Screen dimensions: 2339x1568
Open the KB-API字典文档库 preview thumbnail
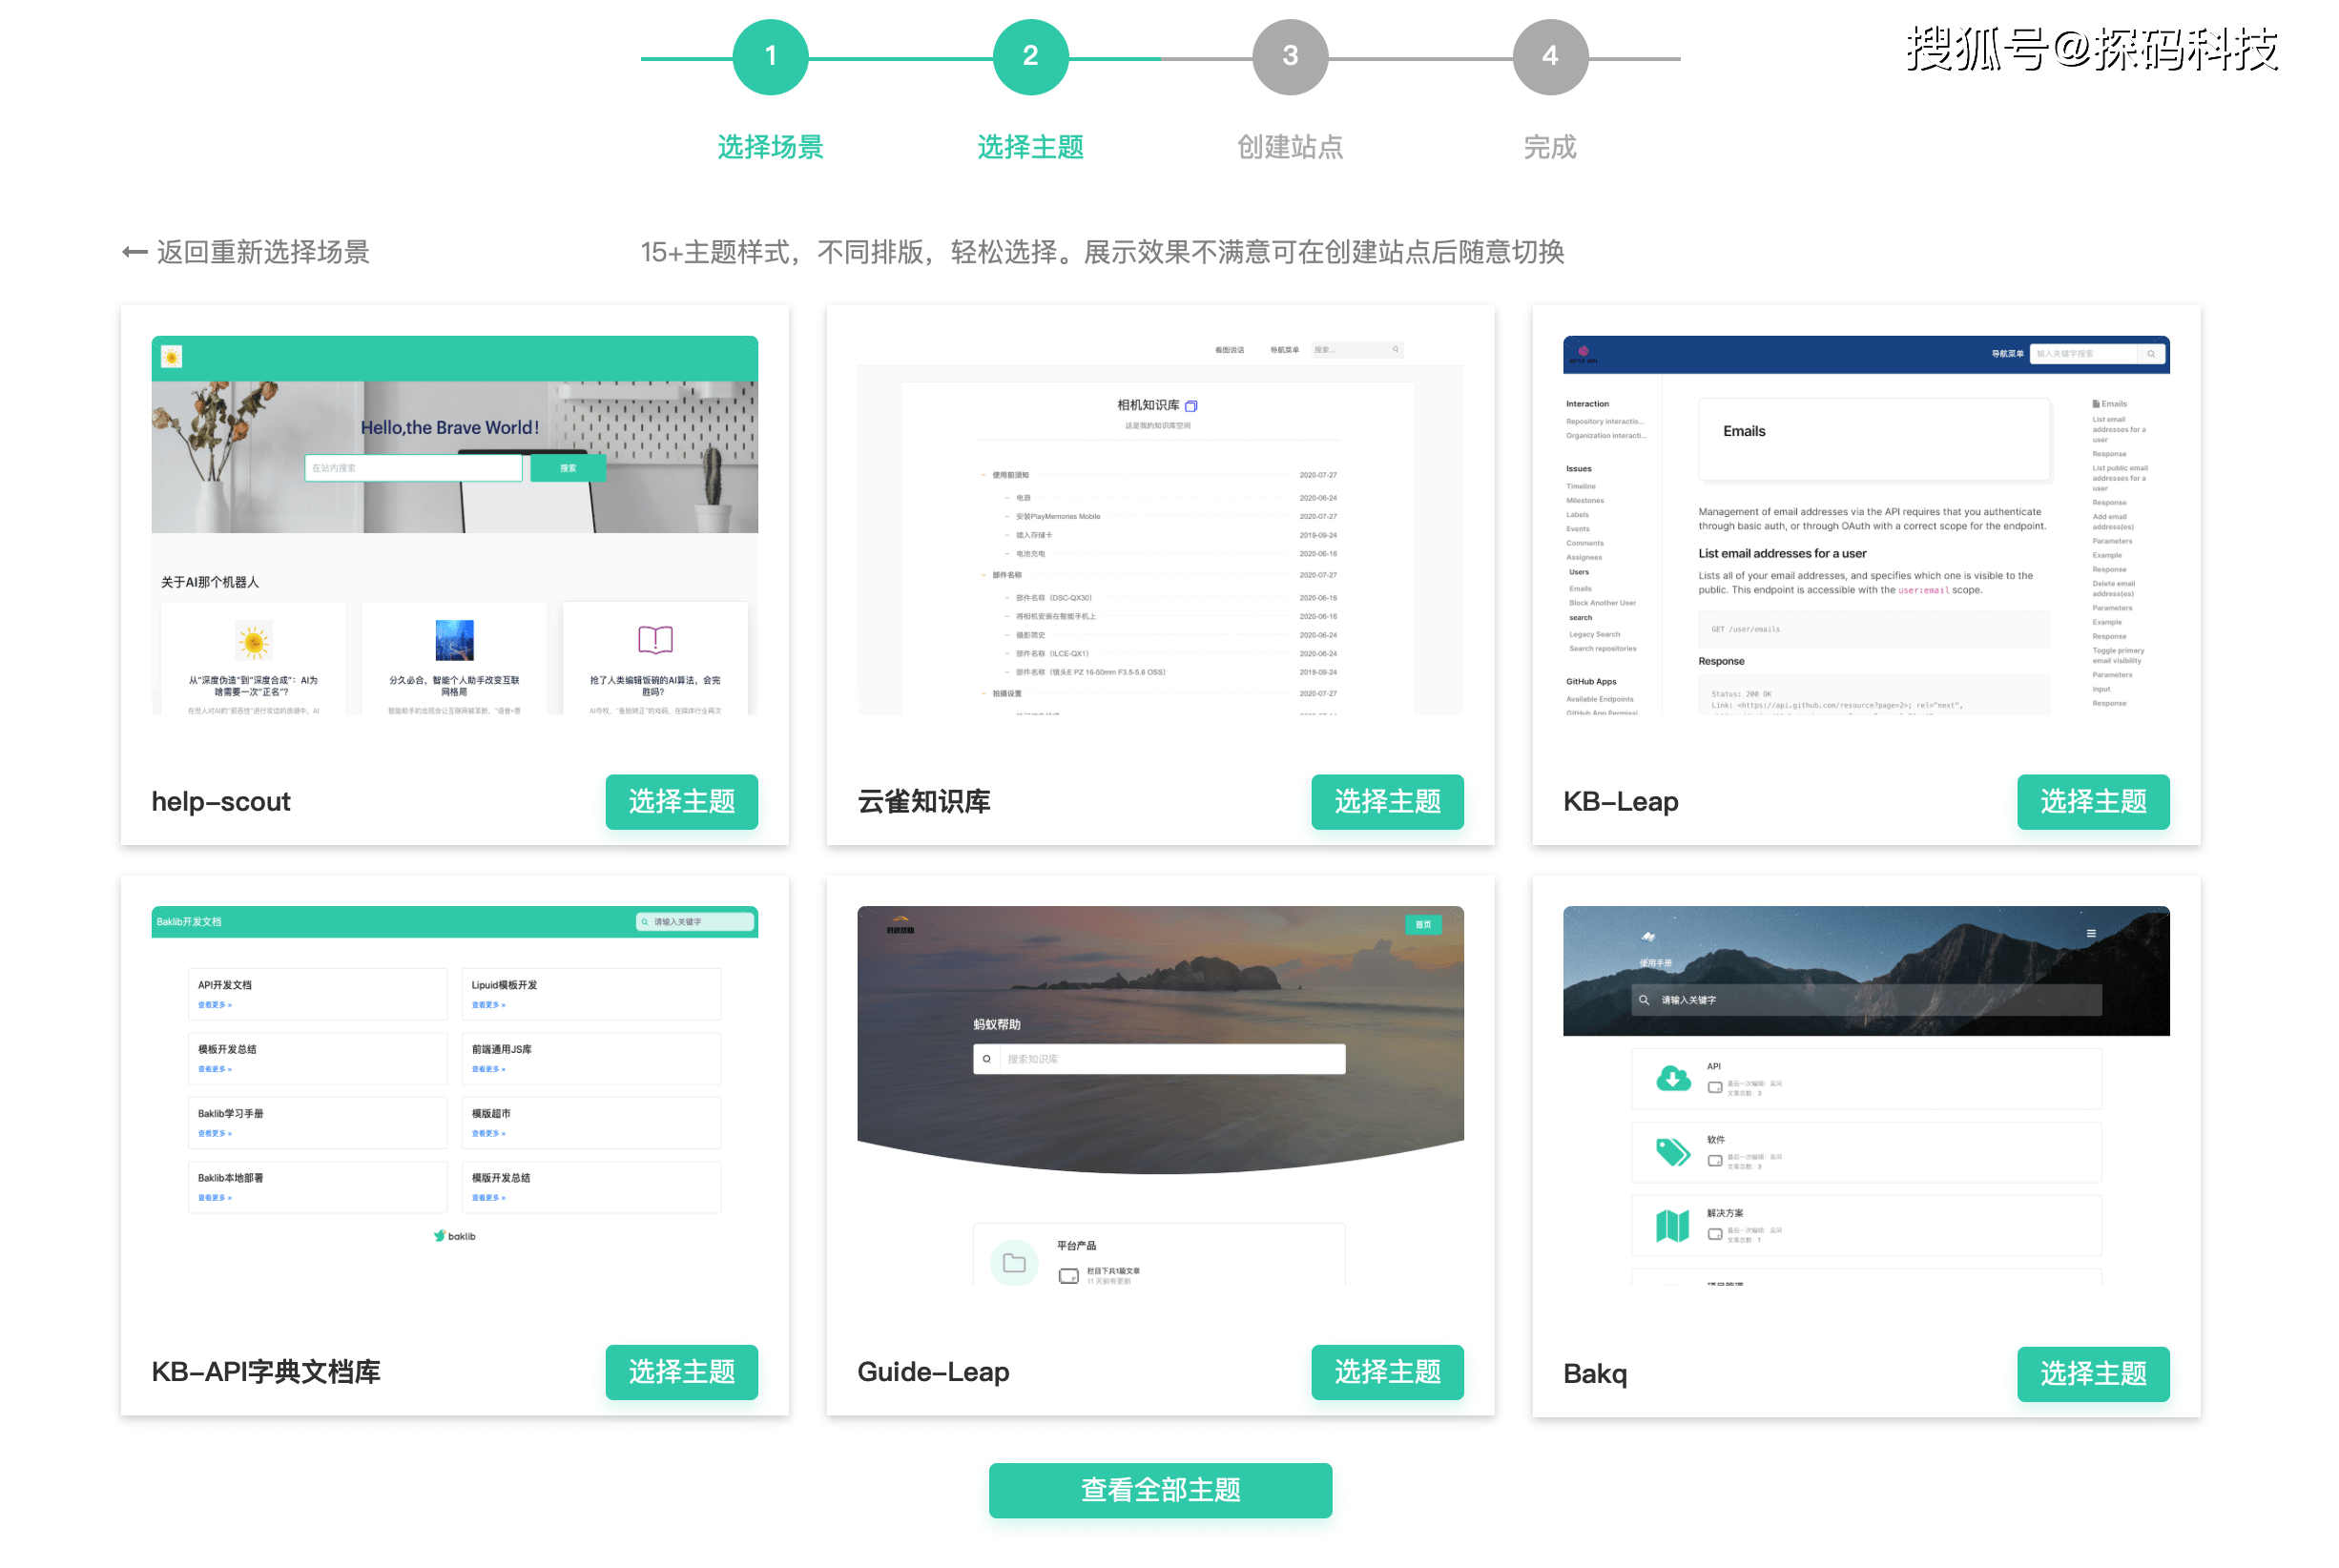click(454, 1095)
